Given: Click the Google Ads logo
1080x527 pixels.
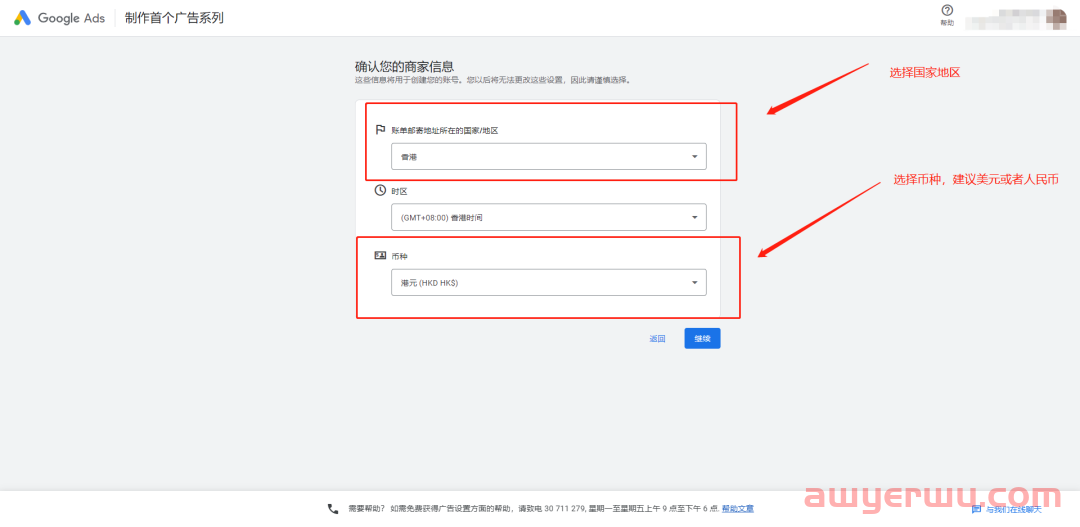Looking at the screenshot, I should (x=59, y=18).
